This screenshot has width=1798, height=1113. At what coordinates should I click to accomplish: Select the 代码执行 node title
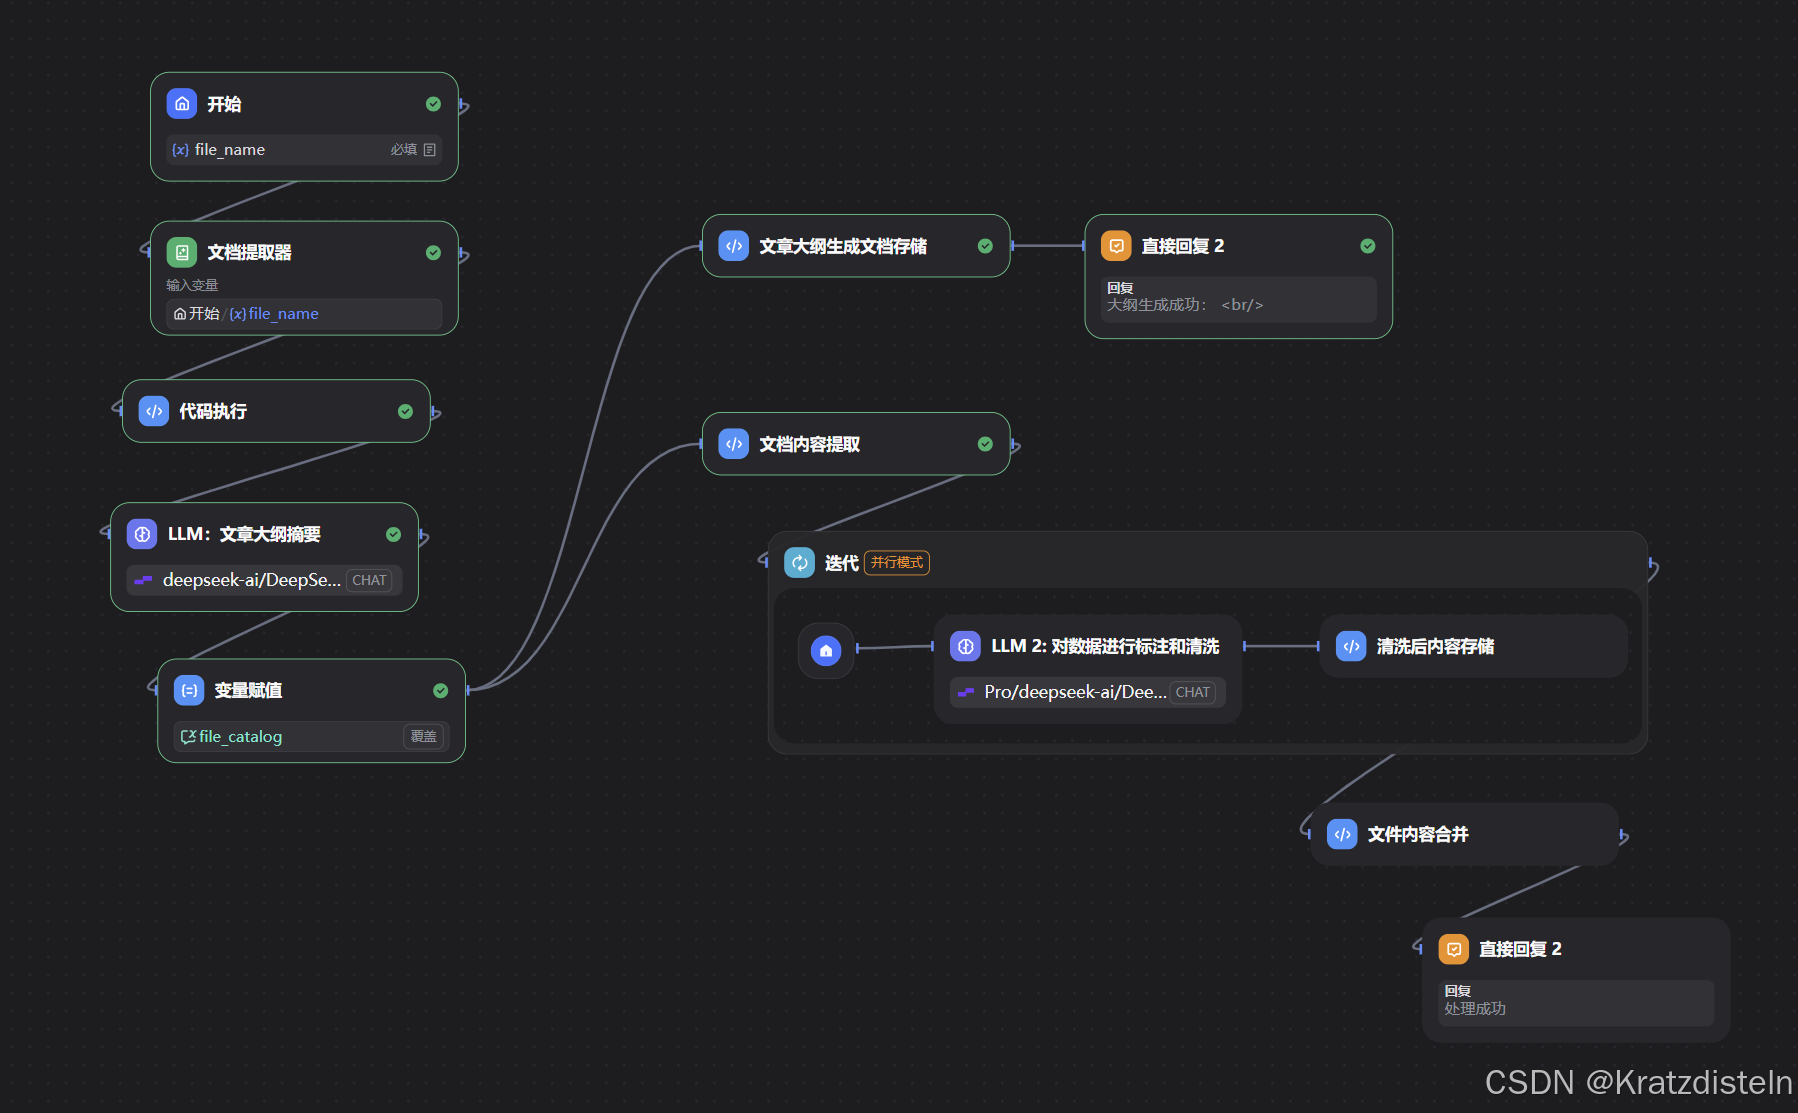(213, 411)
